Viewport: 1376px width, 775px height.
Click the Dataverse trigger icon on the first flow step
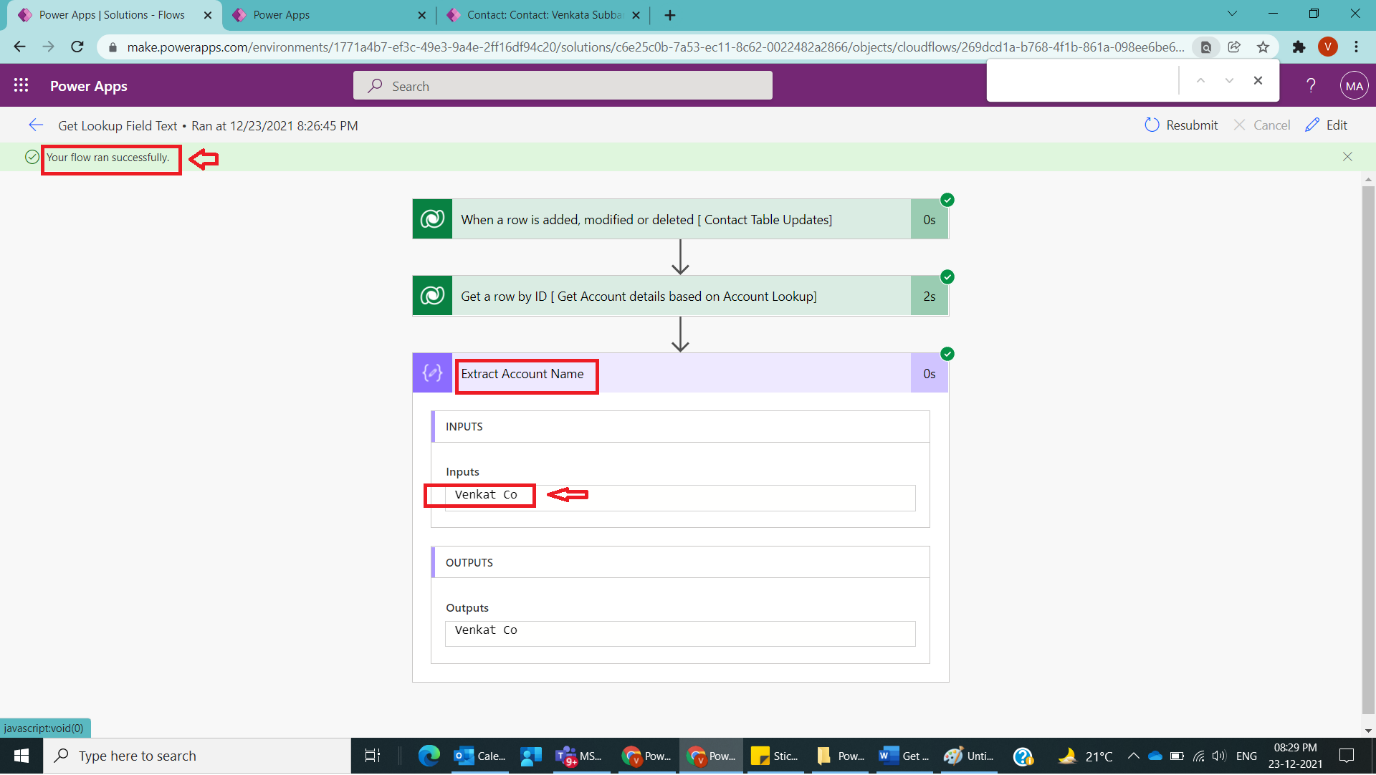pos(432,218)
